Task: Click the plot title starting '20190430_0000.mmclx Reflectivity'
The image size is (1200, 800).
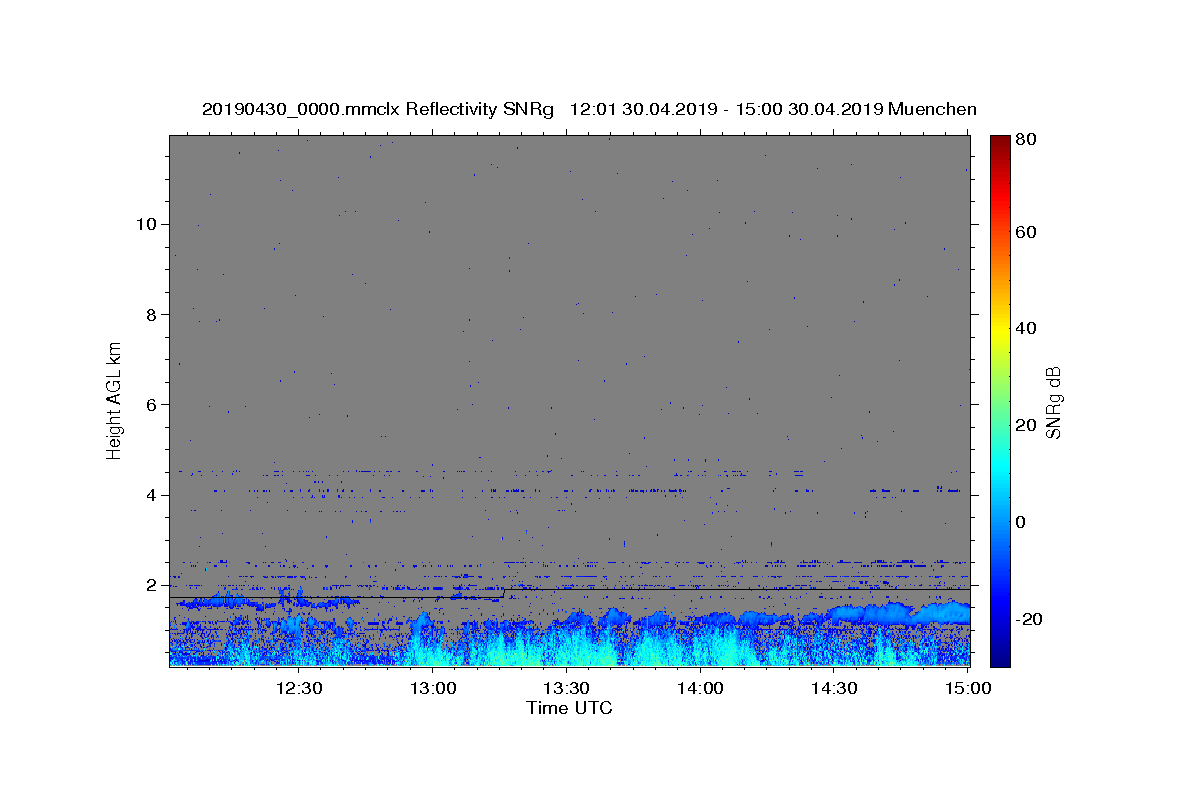Action: (589, 109)
